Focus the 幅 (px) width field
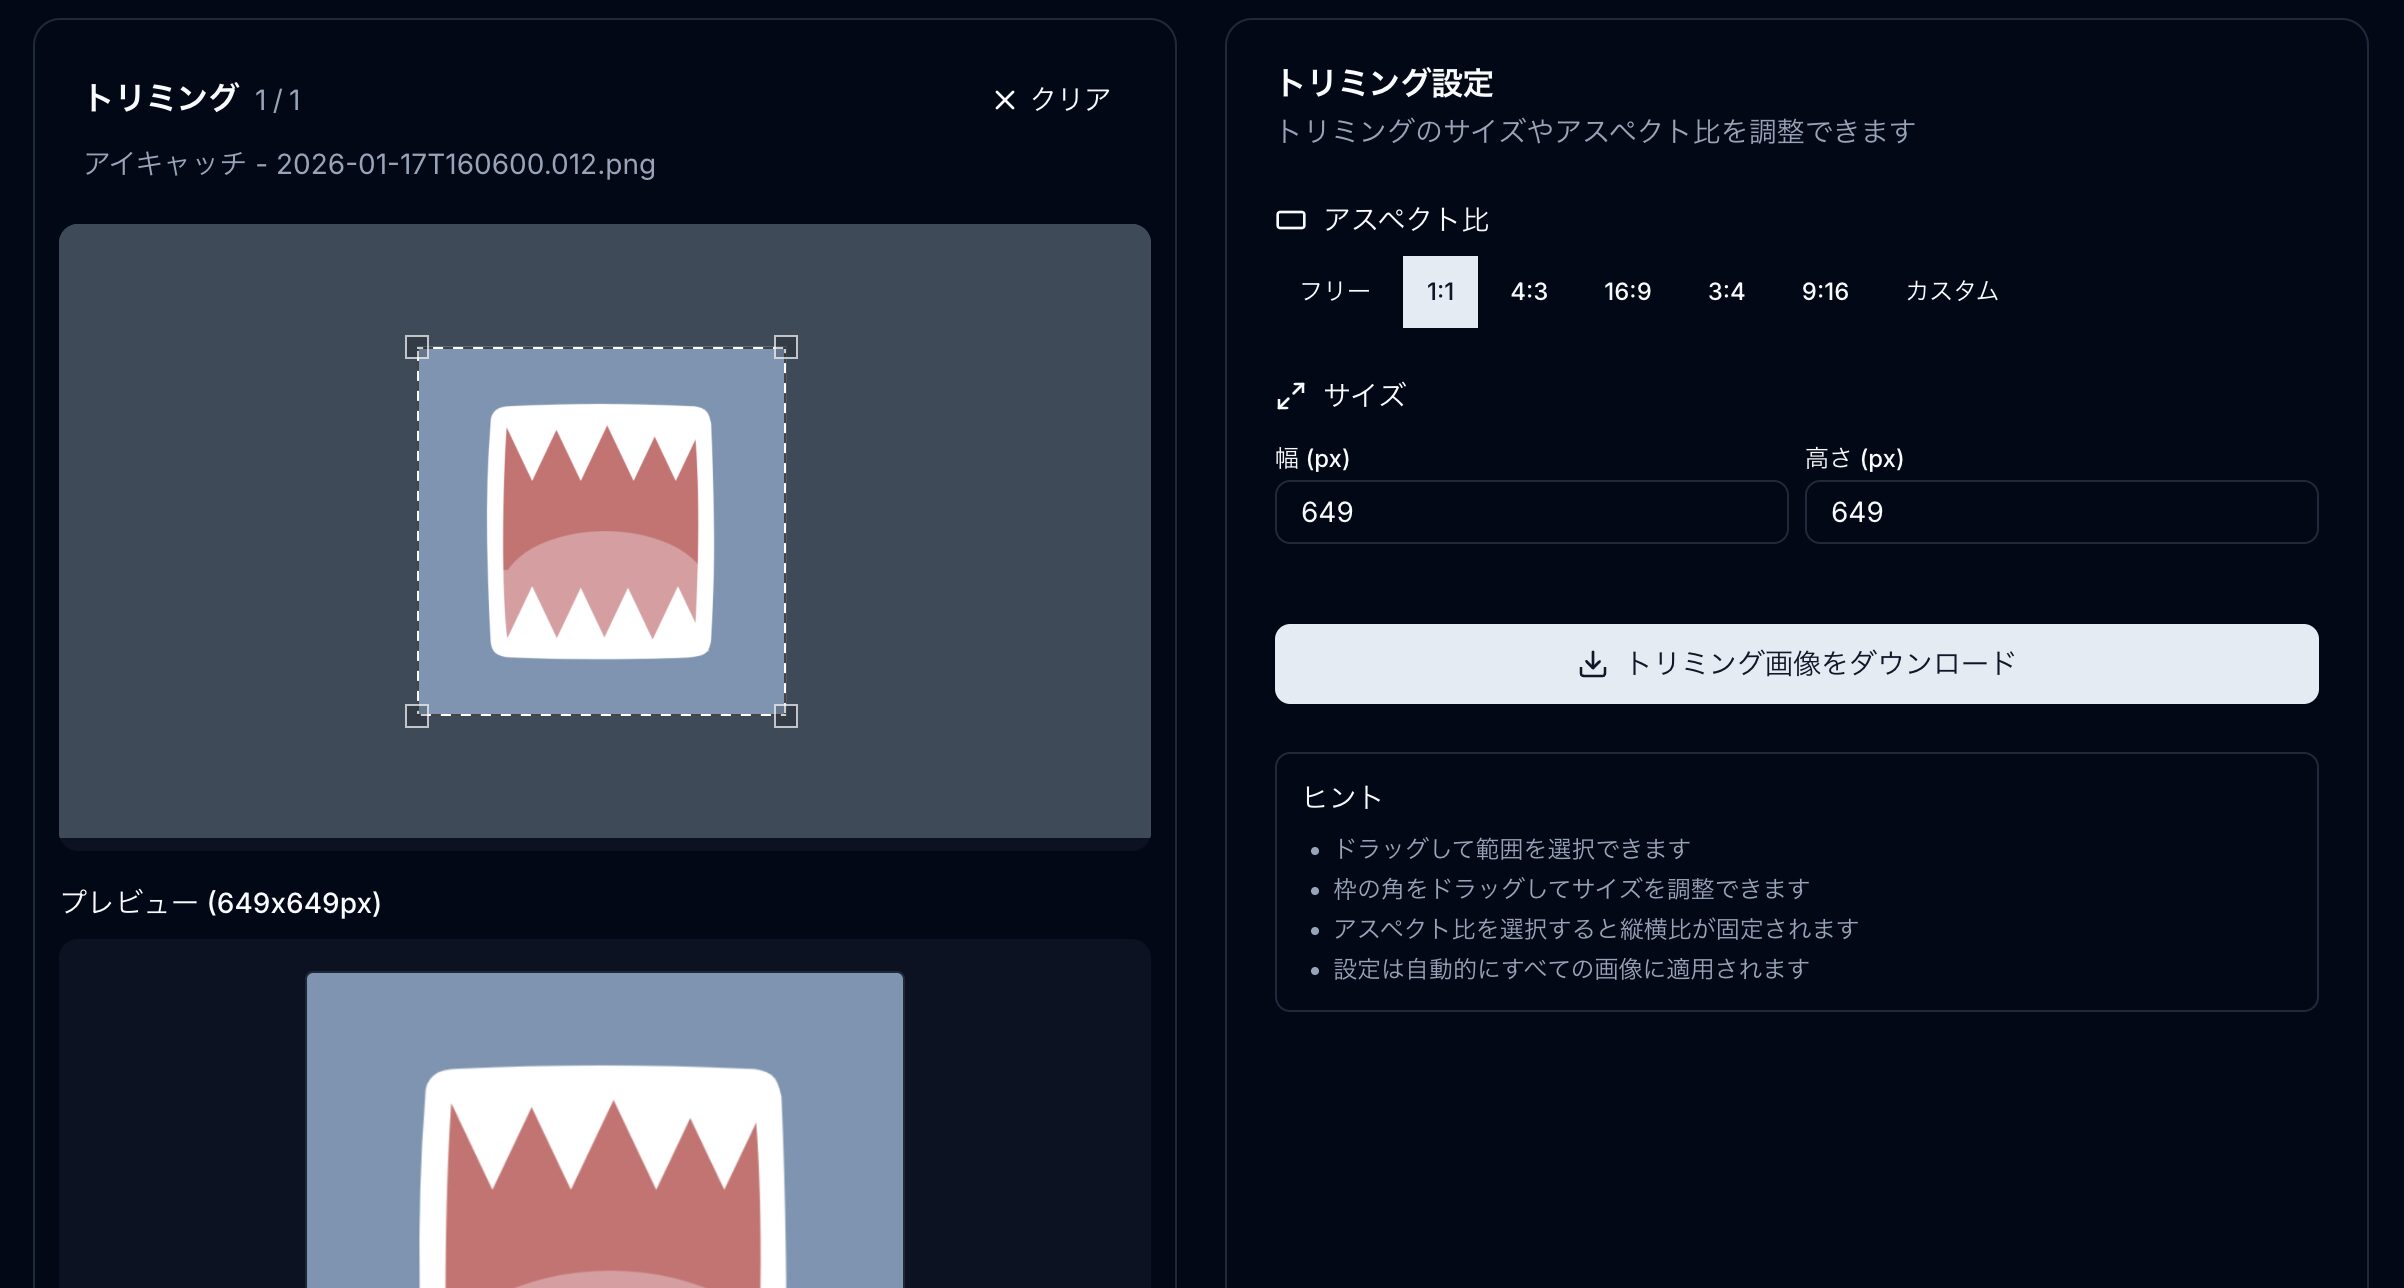Image resolution: width=2404 pixels, height=1288 pixels. pyautogui.click(x=1530, y=512)
